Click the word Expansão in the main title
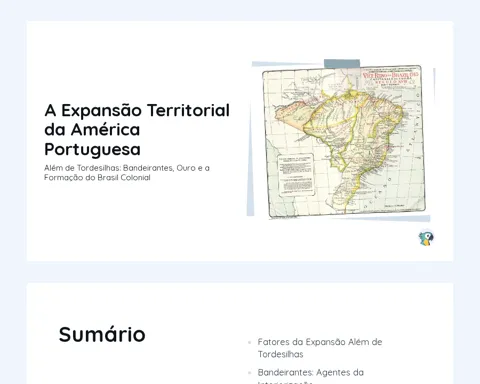480x384 pixels. tap(102, 111)
